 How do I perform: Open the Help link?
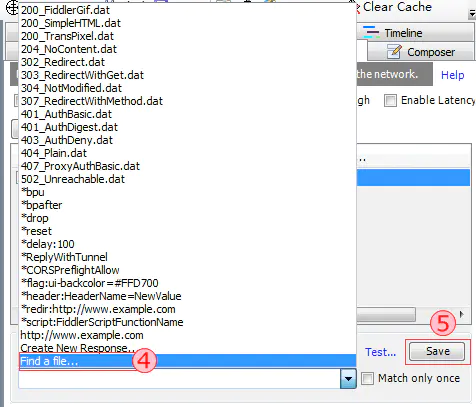click(452, 75)
